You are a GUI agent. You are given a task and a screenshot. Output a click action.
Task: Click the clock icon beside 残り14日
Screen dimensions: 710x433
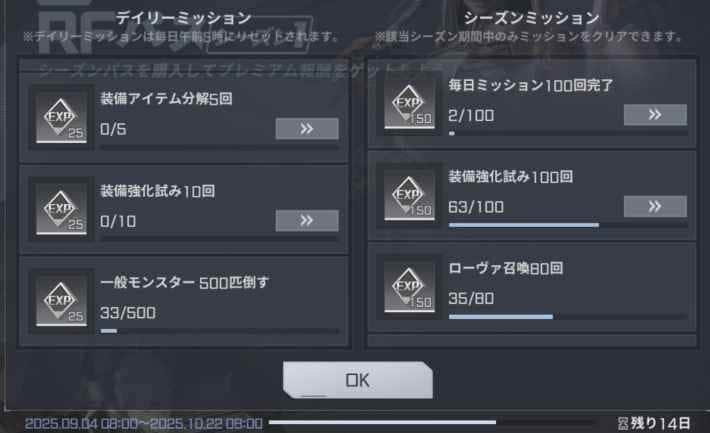(x=623, y=424)
